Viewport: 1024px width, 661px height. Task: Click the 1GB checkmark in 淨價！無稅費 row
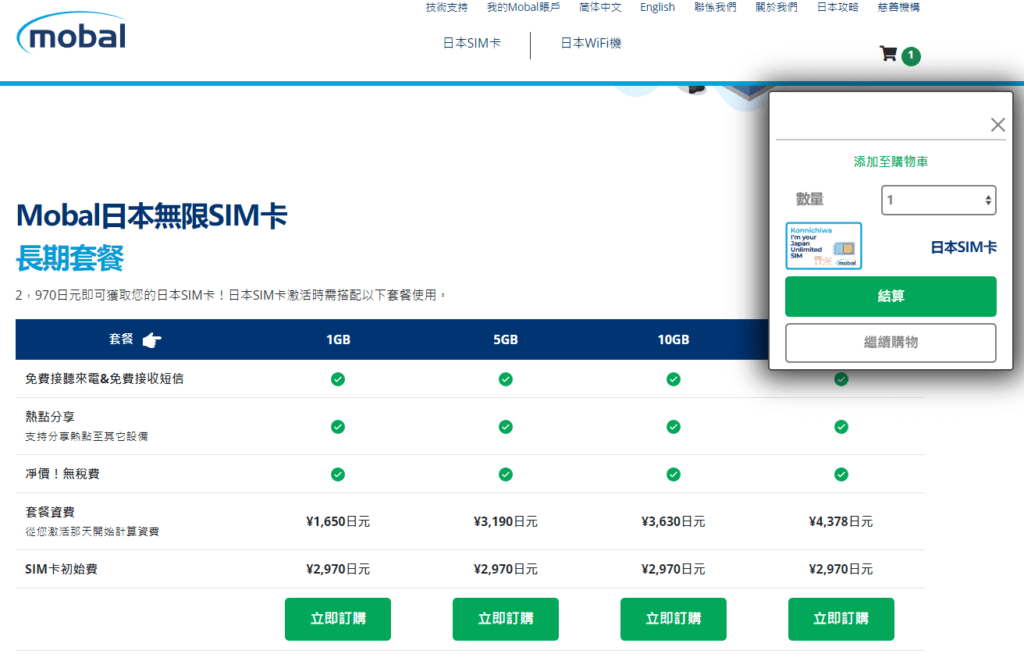pyautogui.click(x=338, y=475)
